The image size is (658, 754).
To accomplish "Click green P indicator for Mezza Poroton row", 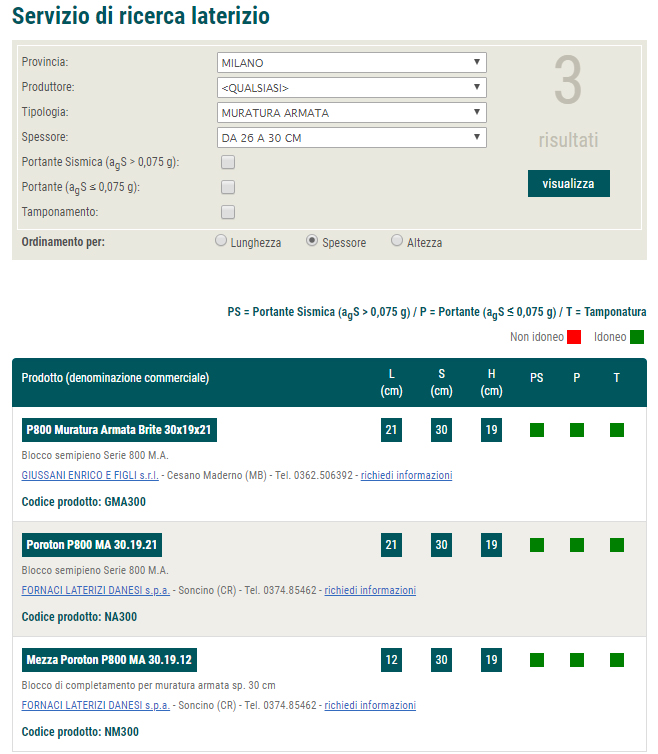I will click(577, 660).
